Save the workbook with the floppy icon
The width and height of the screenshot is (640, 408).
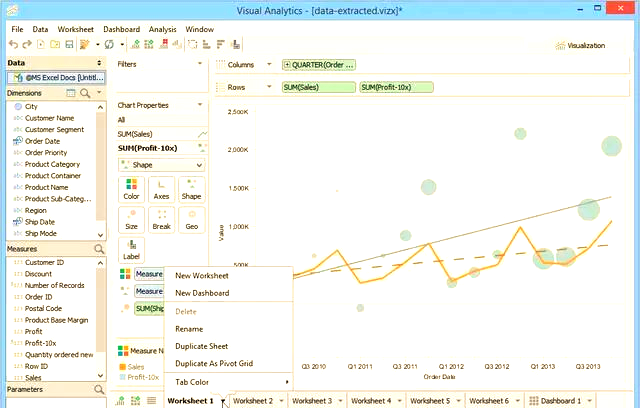click(x=69, y=44)
